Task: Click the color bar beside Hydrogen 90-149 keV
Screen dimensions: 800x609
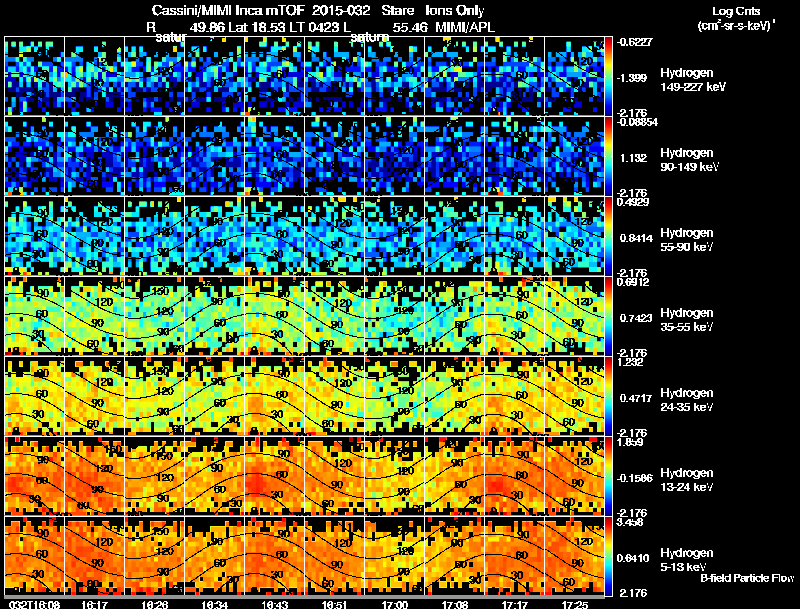Action: point(608,156)
